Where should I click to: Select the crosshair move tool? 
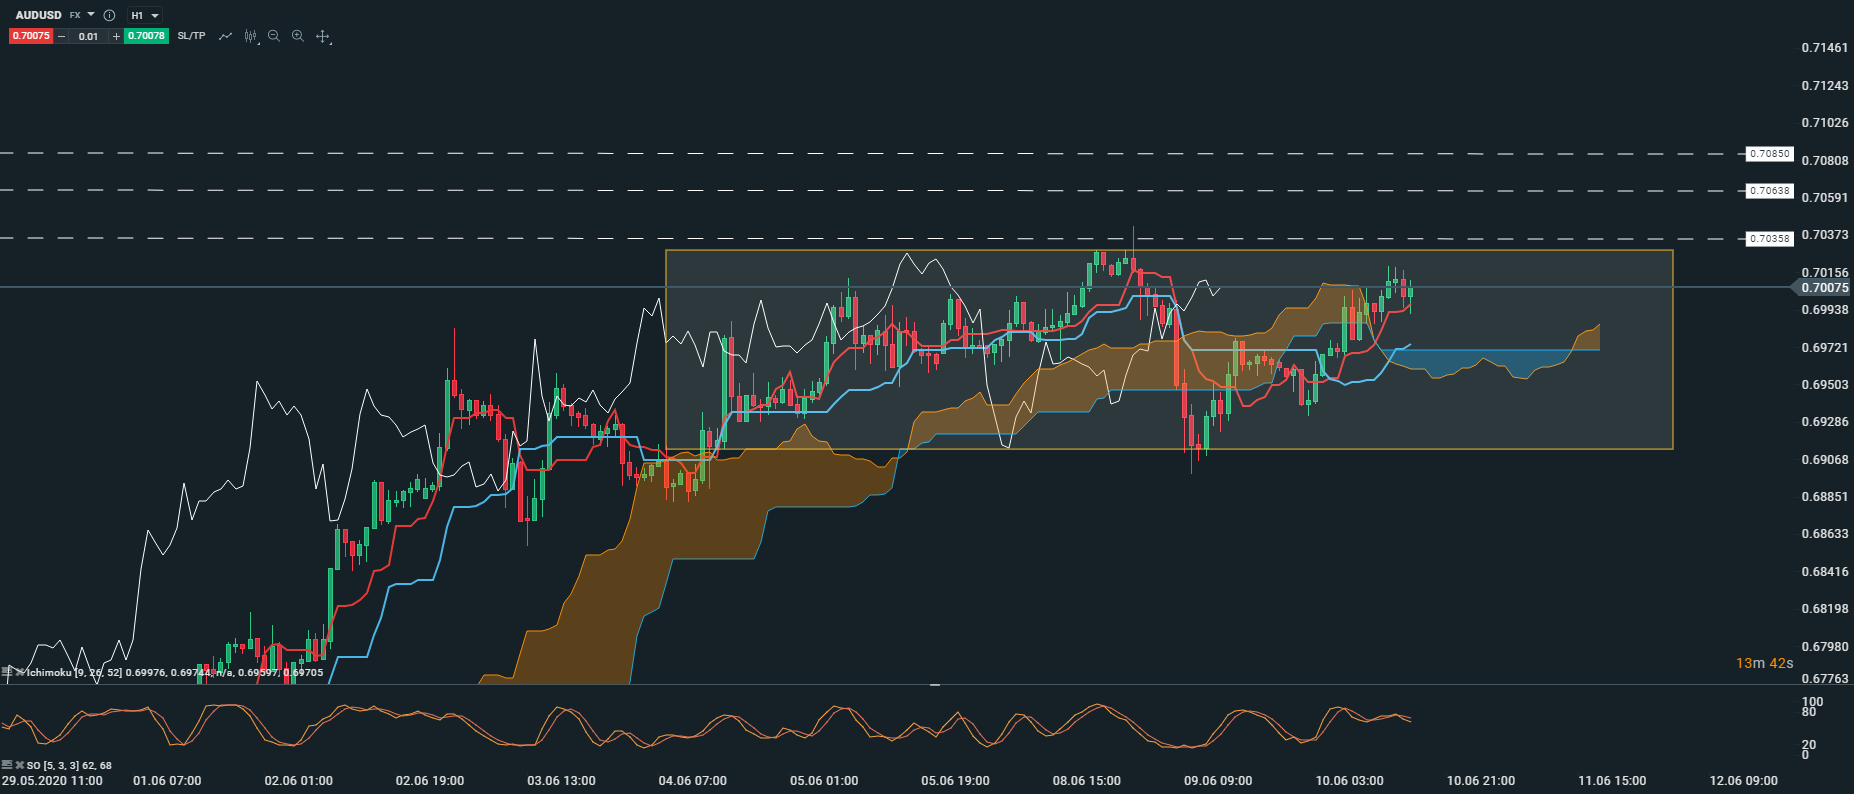pos(323,36)
